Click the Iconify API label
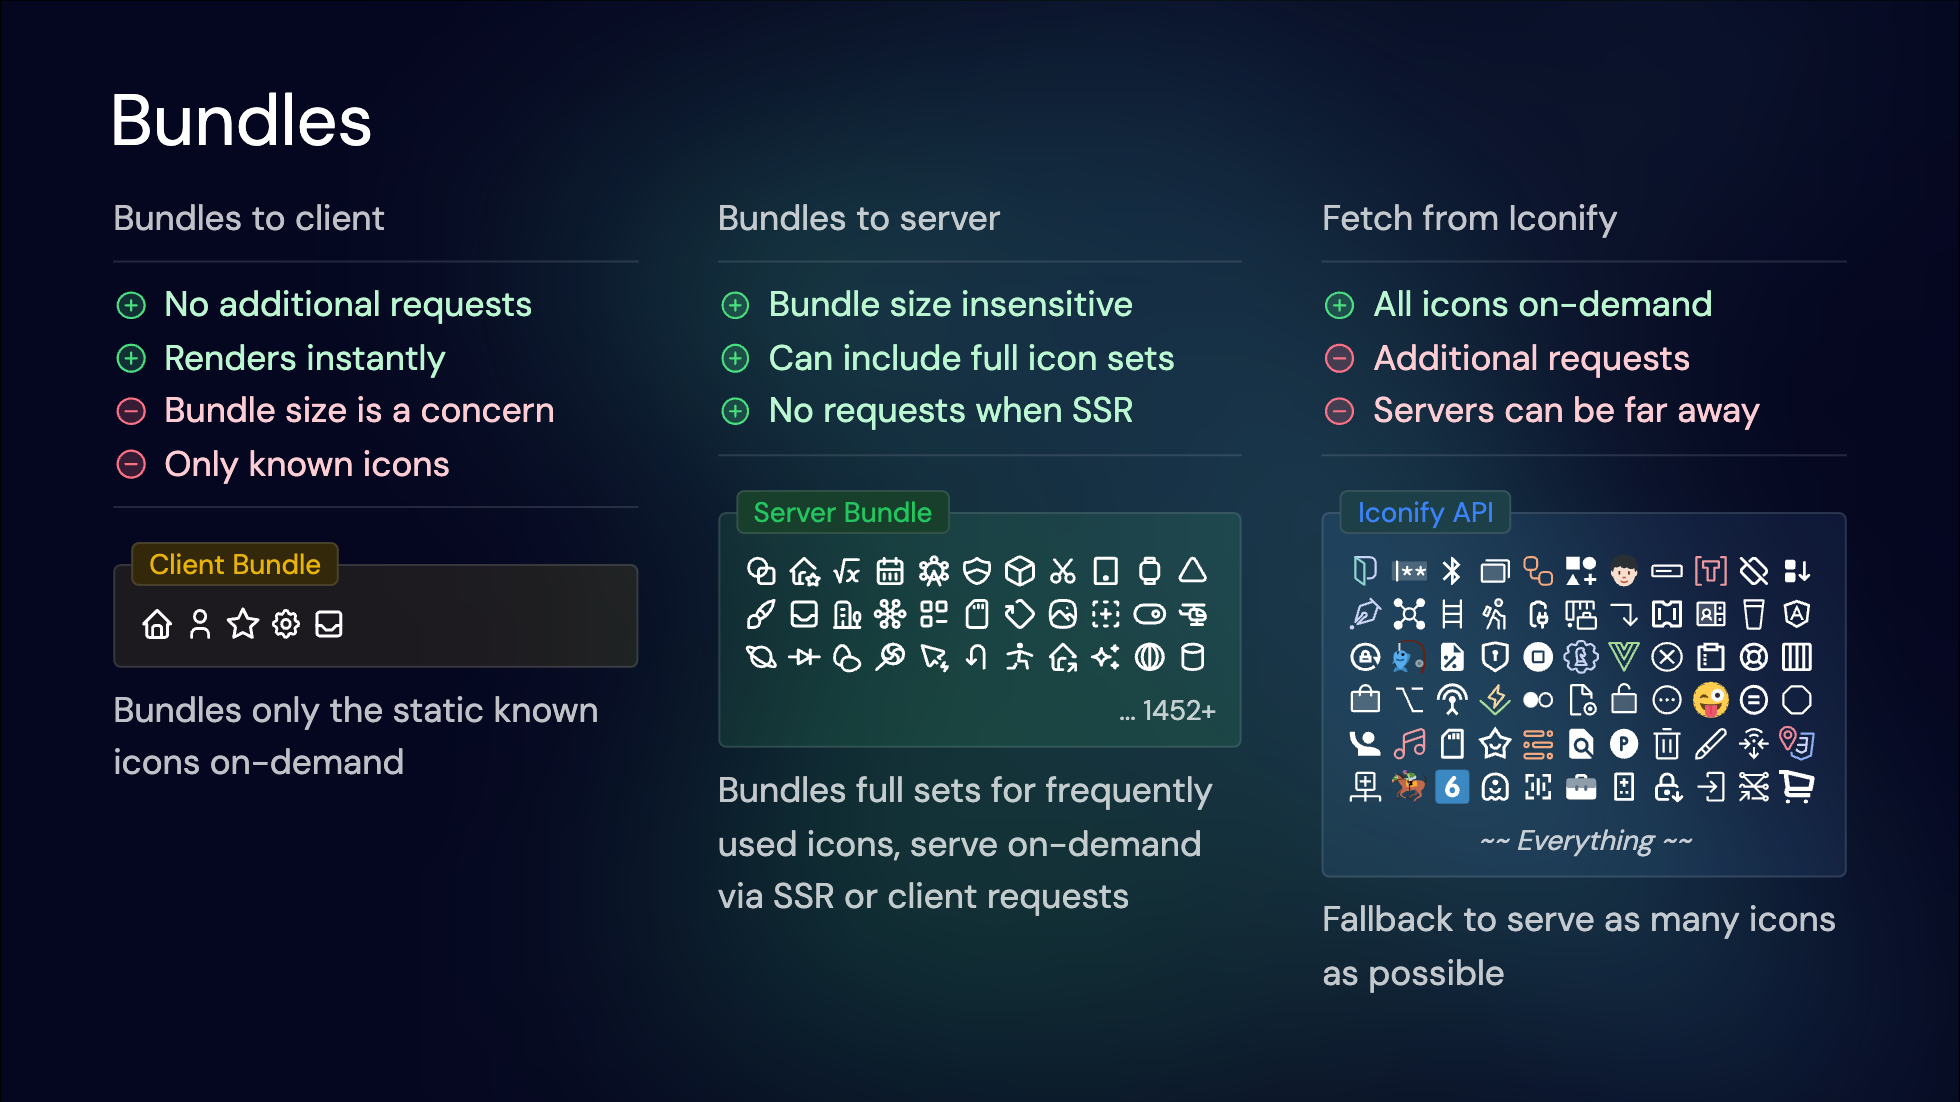 [x=1425, y=512]
